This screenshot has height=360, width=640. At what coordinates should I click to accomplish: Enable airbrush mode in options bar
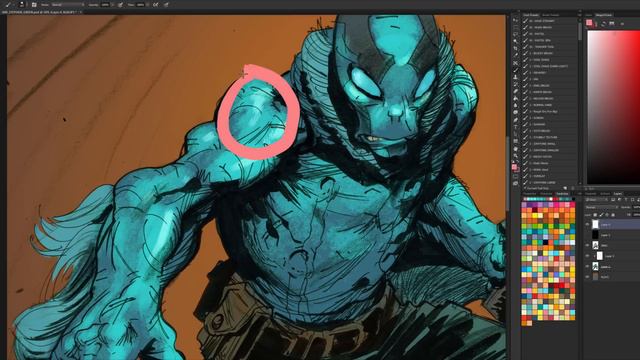[x=156, y=4]
